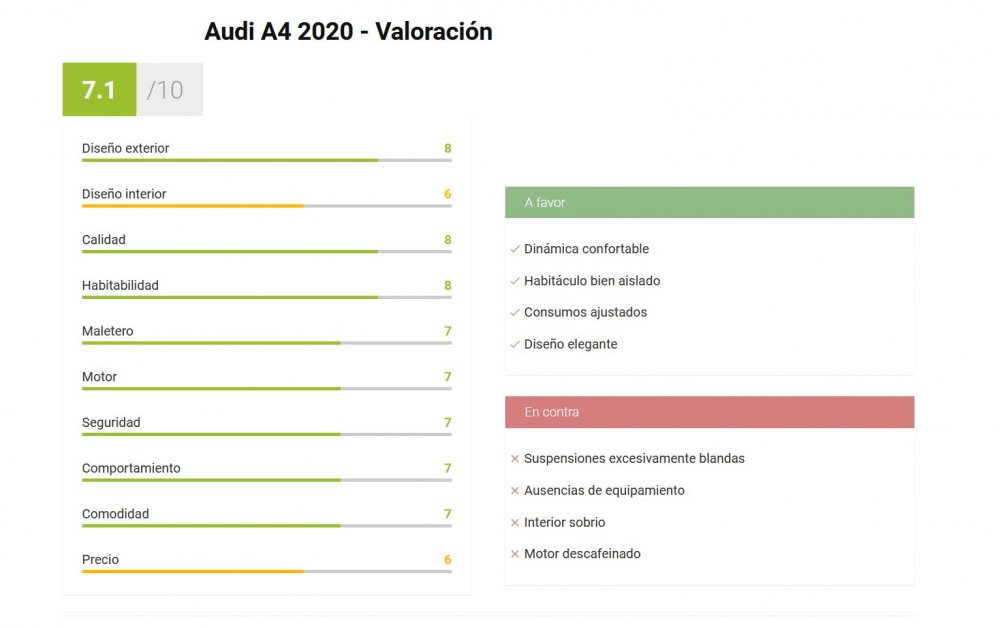Click the checkmark icon before Diseño elegante
The width and height of the screenshot is (1000, 628).
(514, 345)
